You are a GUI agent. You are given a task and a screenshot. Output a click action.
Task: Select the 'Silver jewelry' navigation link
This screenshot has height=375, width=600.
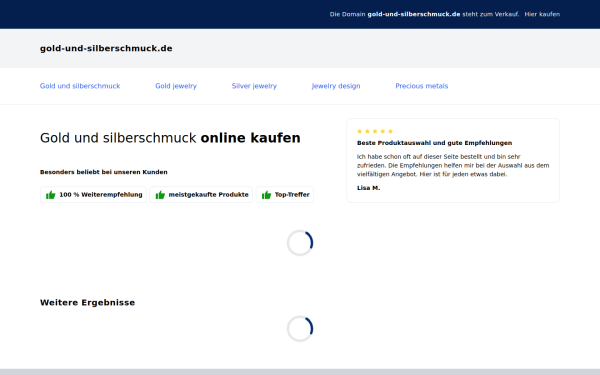pos(254,86)
